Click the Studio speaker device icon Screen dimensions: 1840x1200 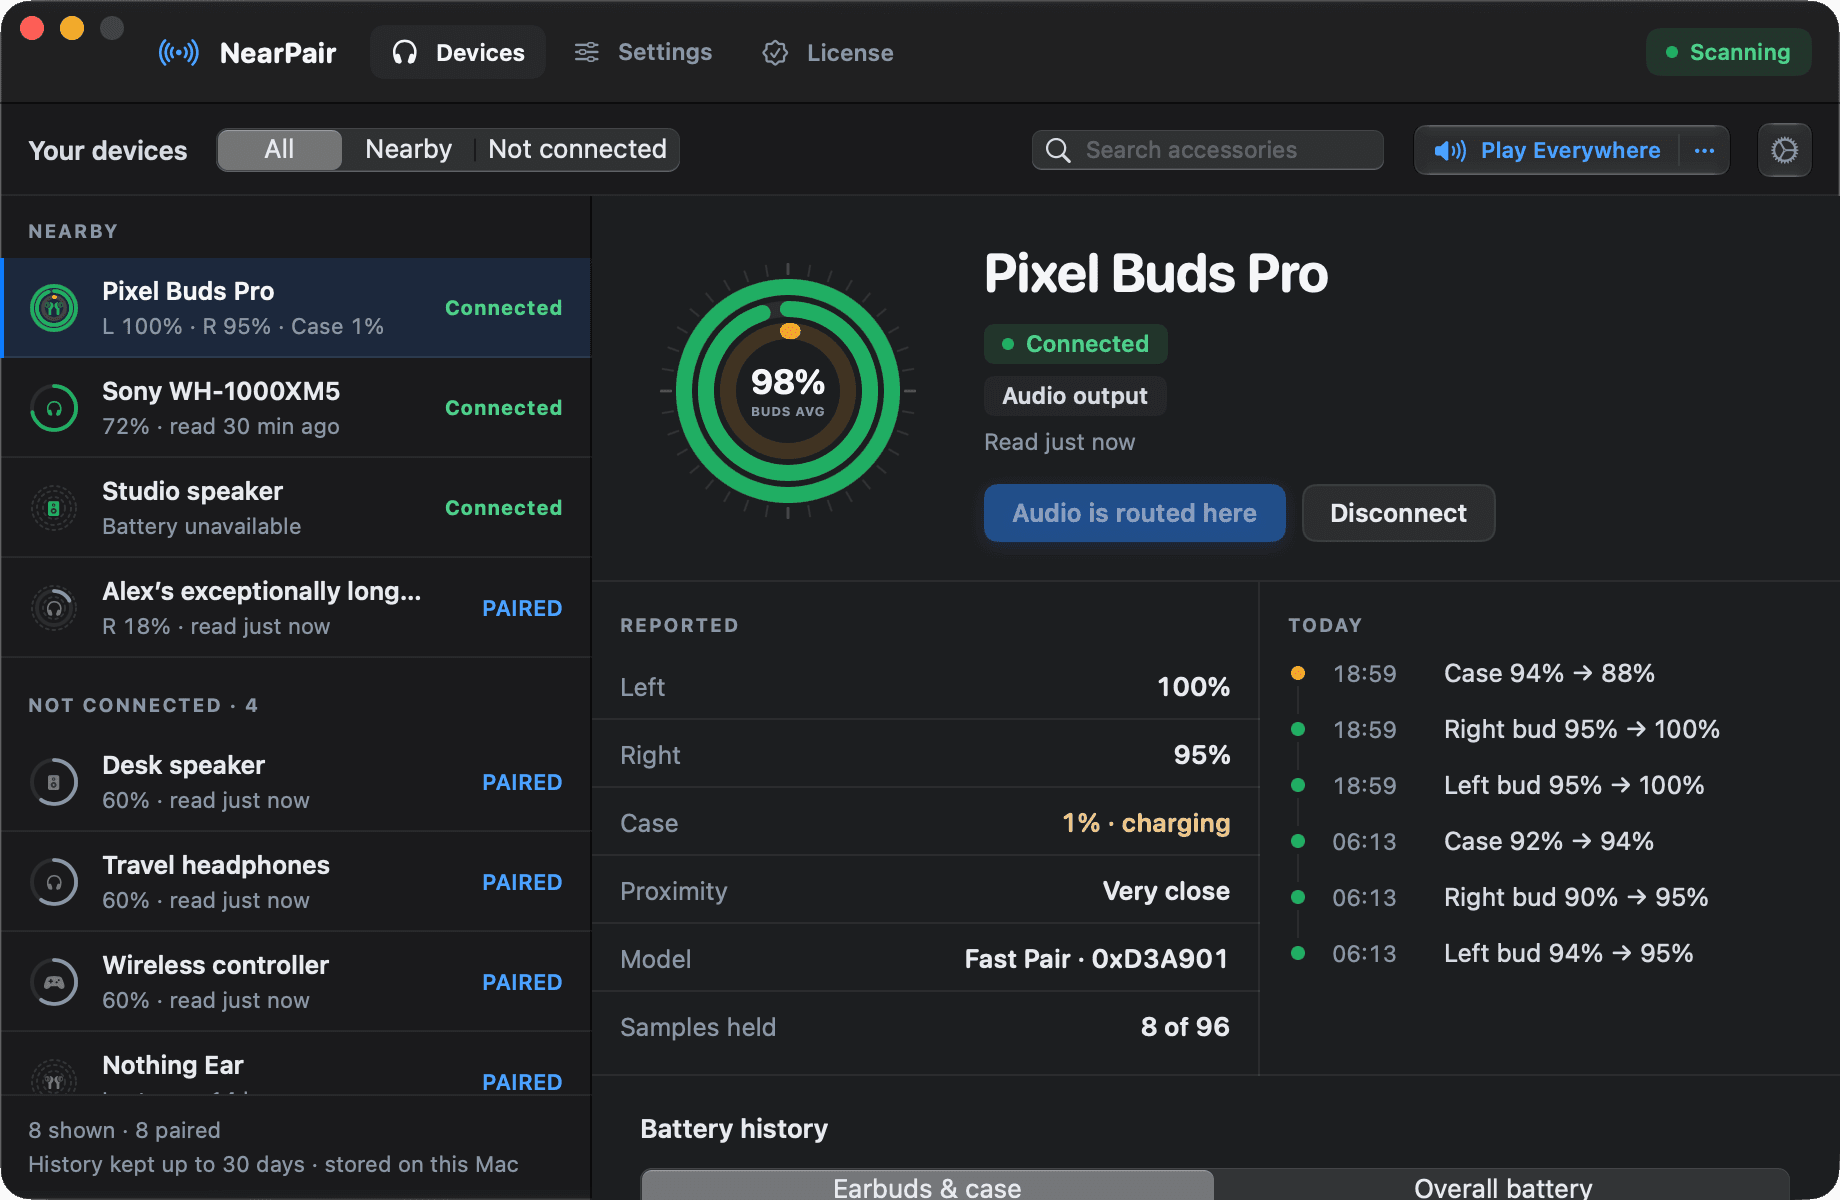(x=54, y=508)
